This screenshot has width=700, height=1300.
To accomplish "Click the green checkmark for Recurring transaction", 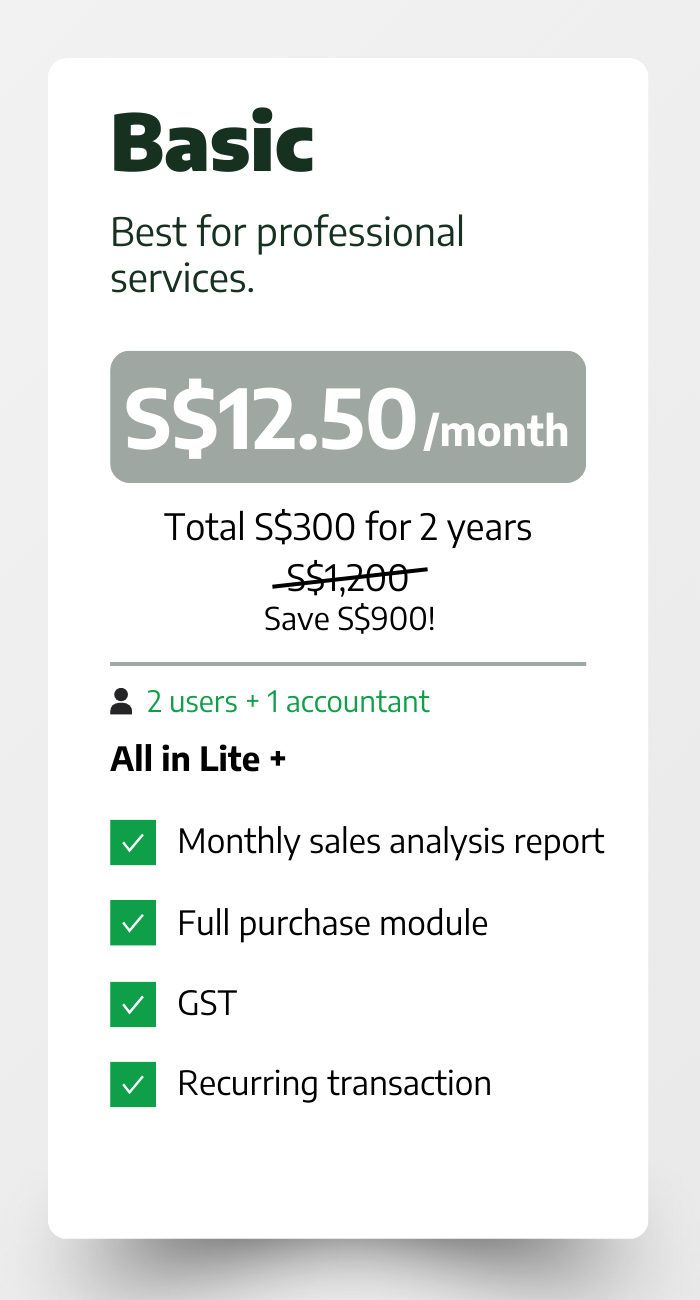I will pyautogui.click(x=133, y=1084).
